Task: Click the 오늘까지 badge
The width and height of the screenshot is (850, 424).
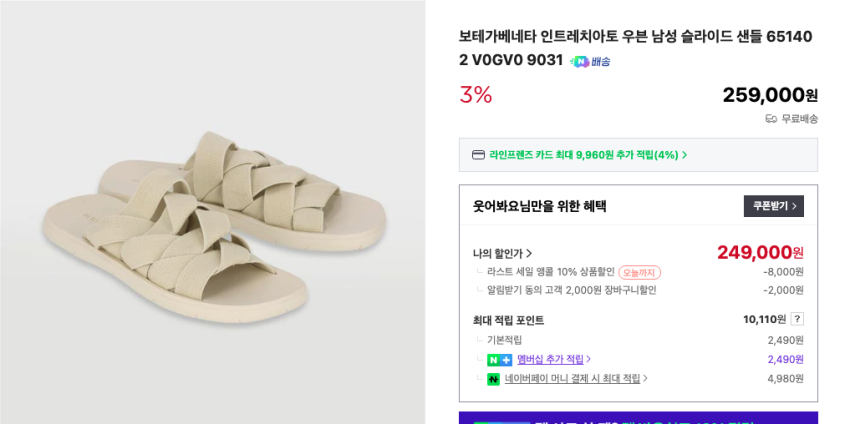Action: pos(639,272)
